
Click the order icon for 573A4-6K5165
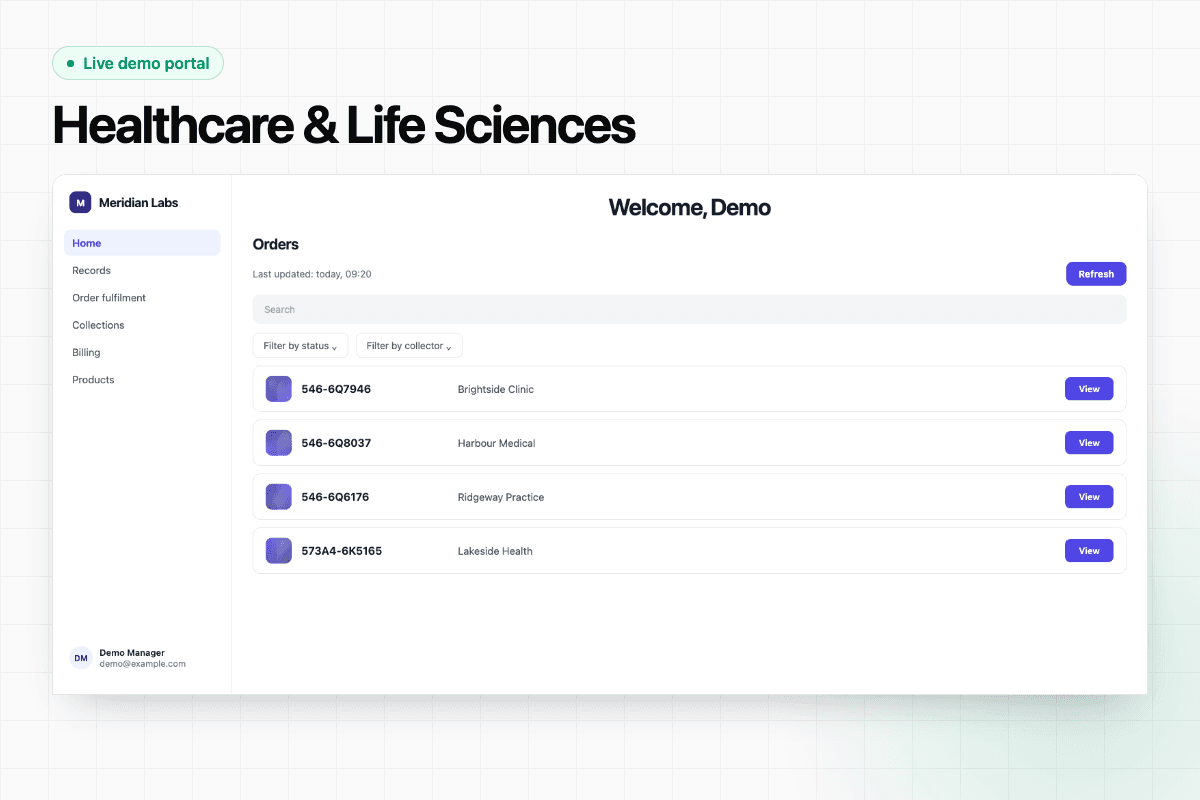coord(279,551)
